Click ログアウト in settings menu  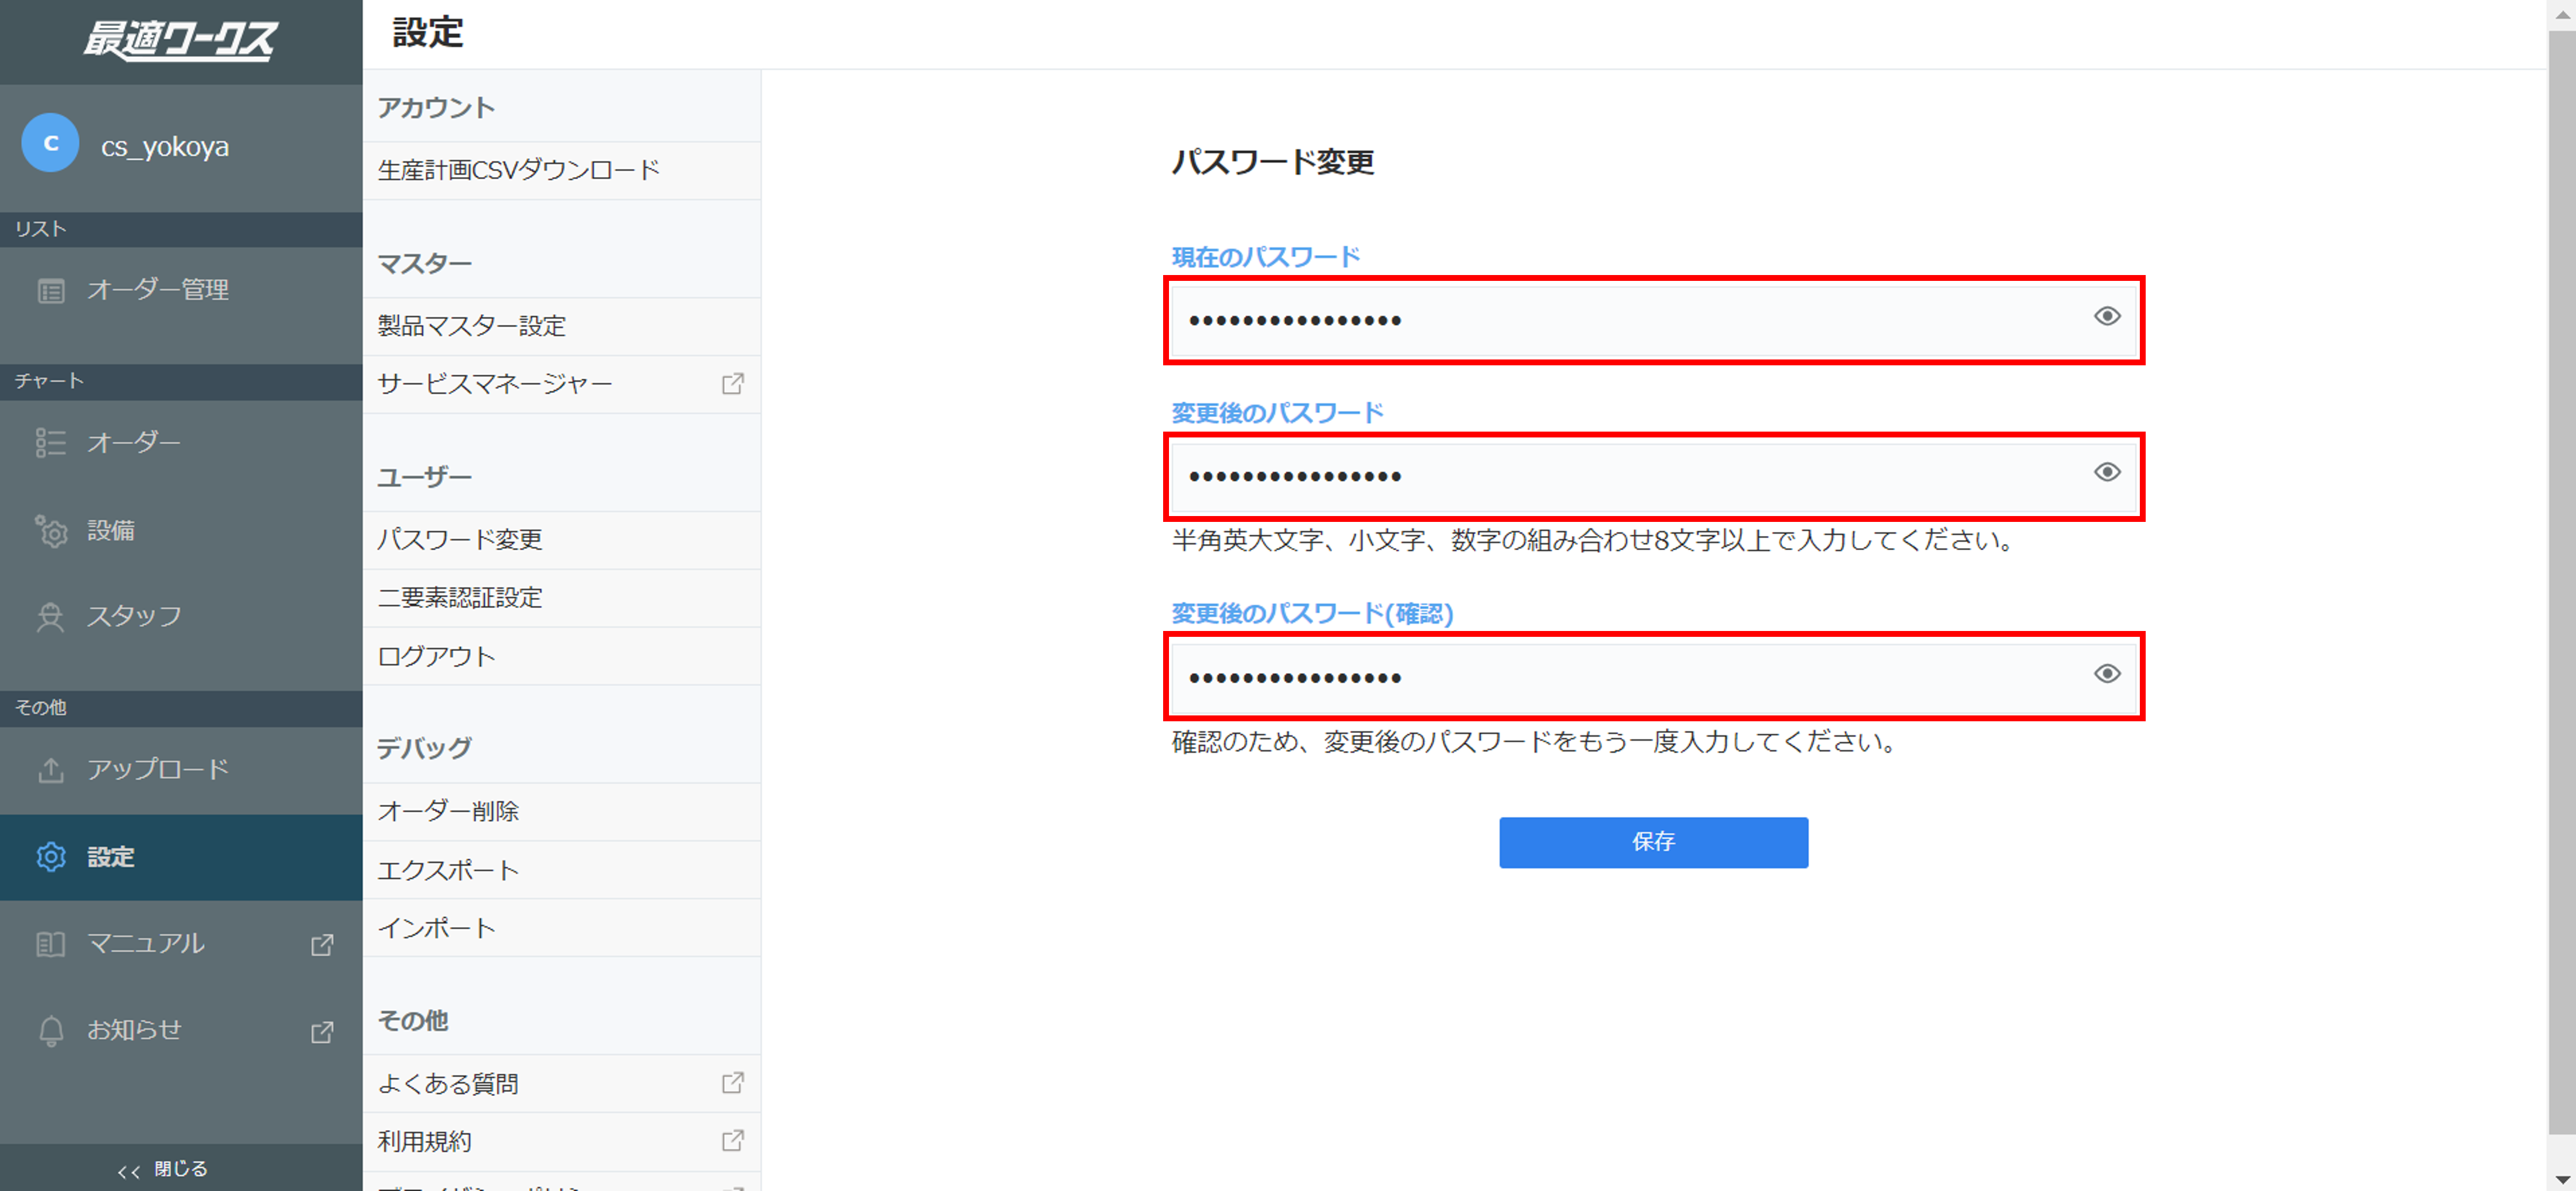coord(561,657)
